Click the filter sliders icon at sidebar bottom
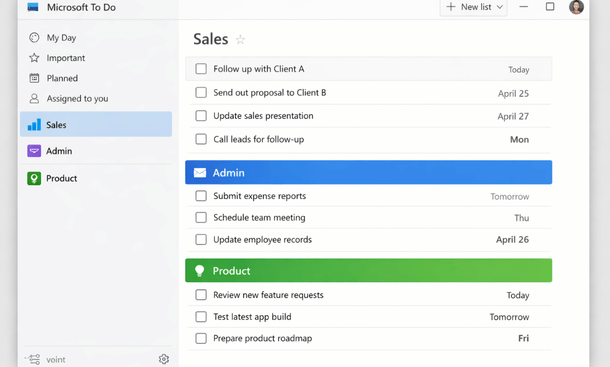Viewport: 610px width, 367px height. tap(33, 359)
